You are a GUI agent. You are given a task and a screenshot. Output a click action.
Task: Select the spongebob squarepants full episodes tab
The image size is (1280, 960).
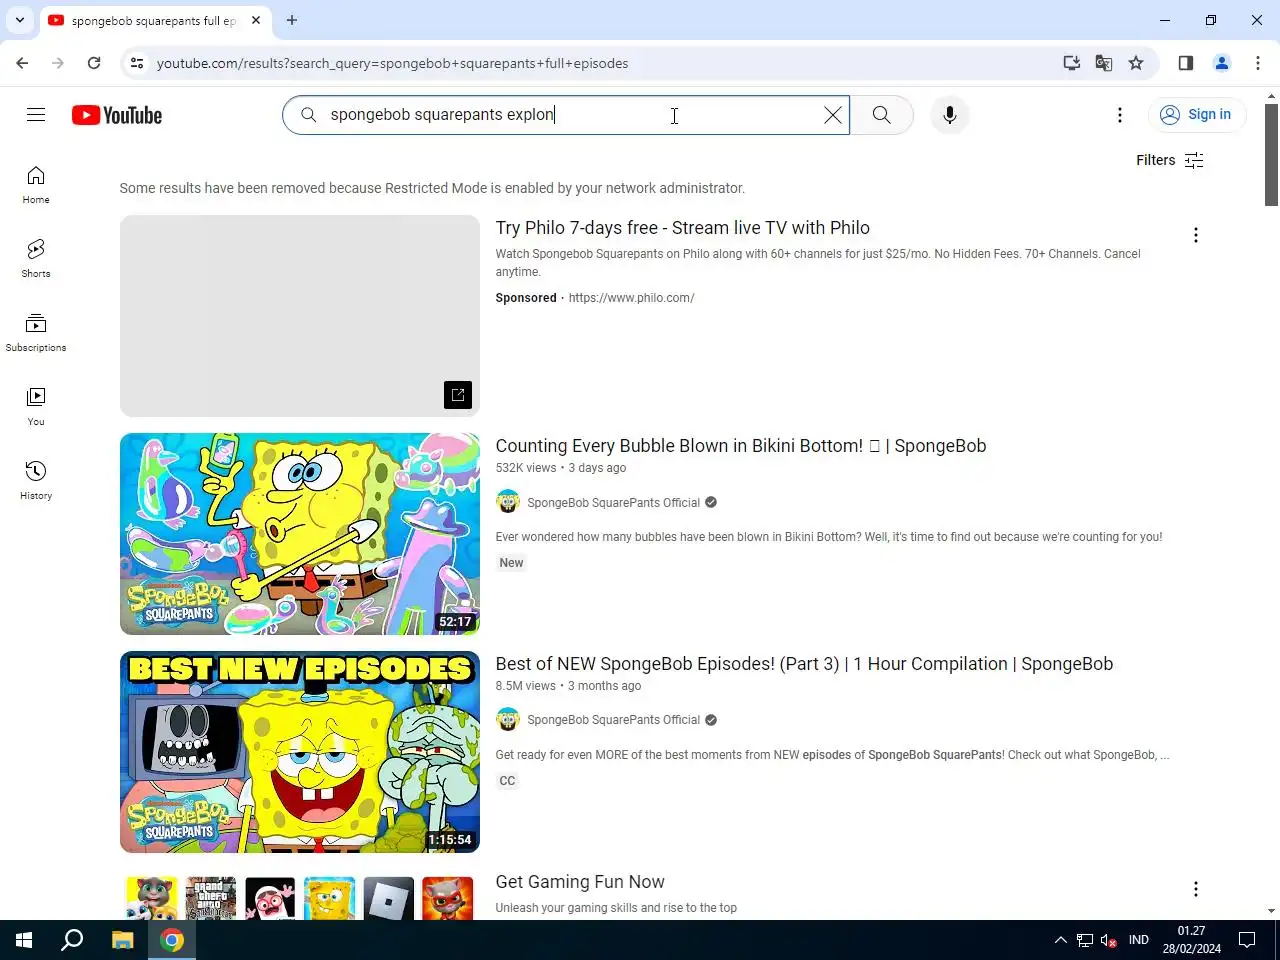155,20
